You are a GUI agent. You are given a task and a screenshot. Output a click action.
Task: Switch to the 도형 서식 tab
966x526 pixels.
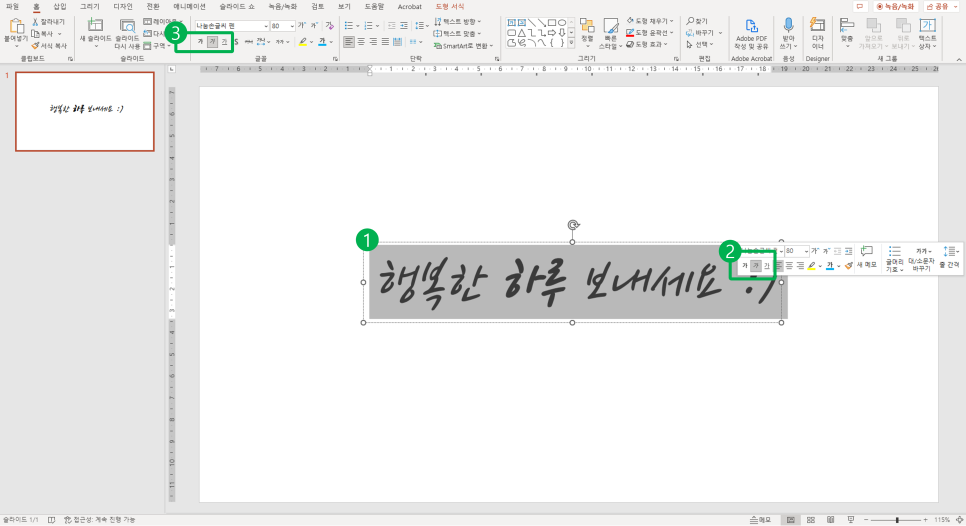coord(450,6)
